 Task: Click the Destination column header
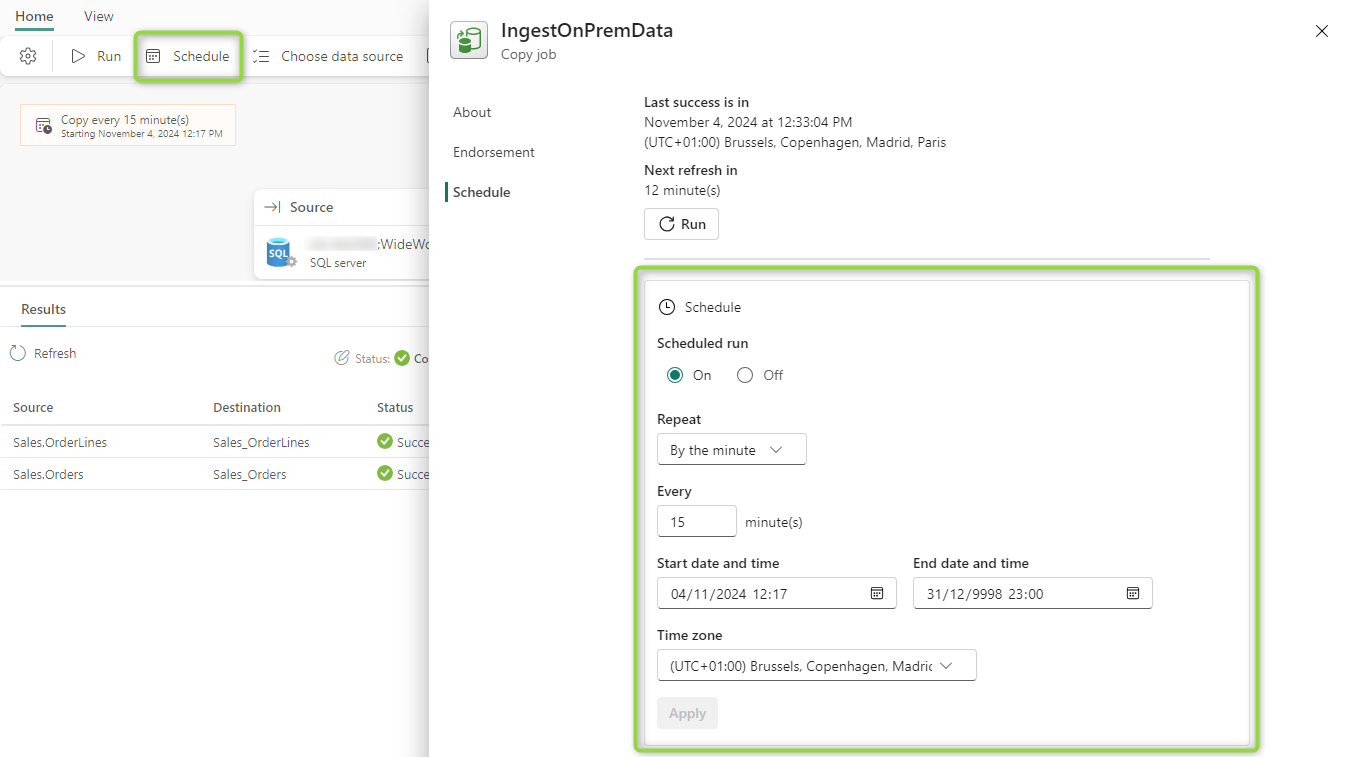tap(247, 407)
